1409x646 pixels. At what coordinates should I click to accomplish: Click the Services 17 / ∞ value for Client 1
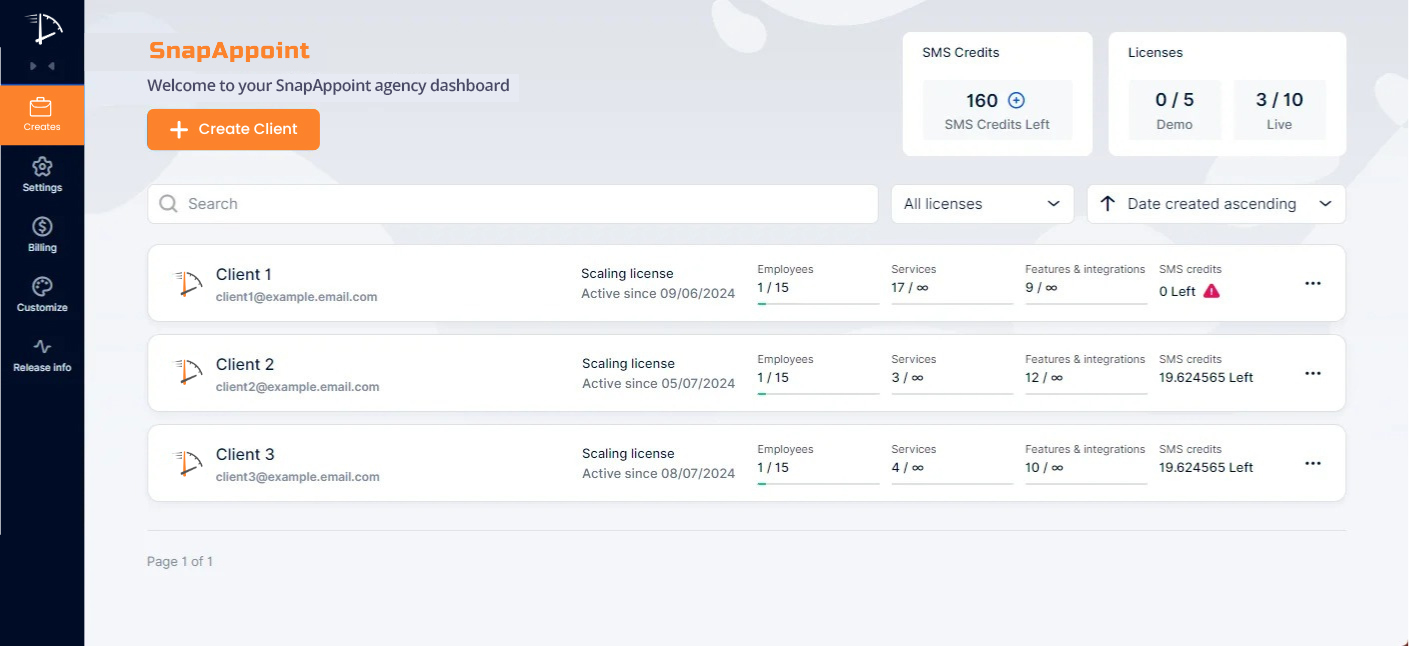(x=908, y=288)
